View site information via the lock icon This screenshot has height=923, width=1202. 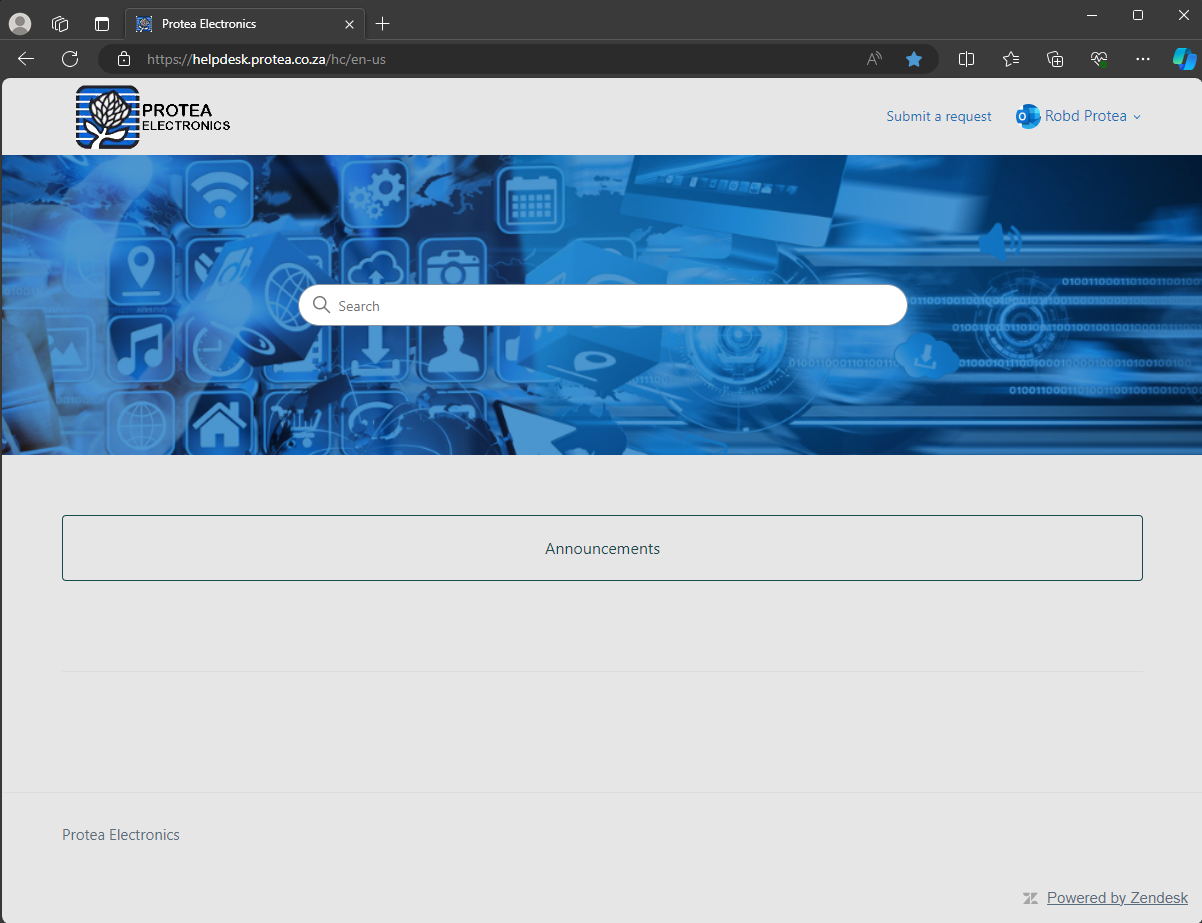[123, 58]
